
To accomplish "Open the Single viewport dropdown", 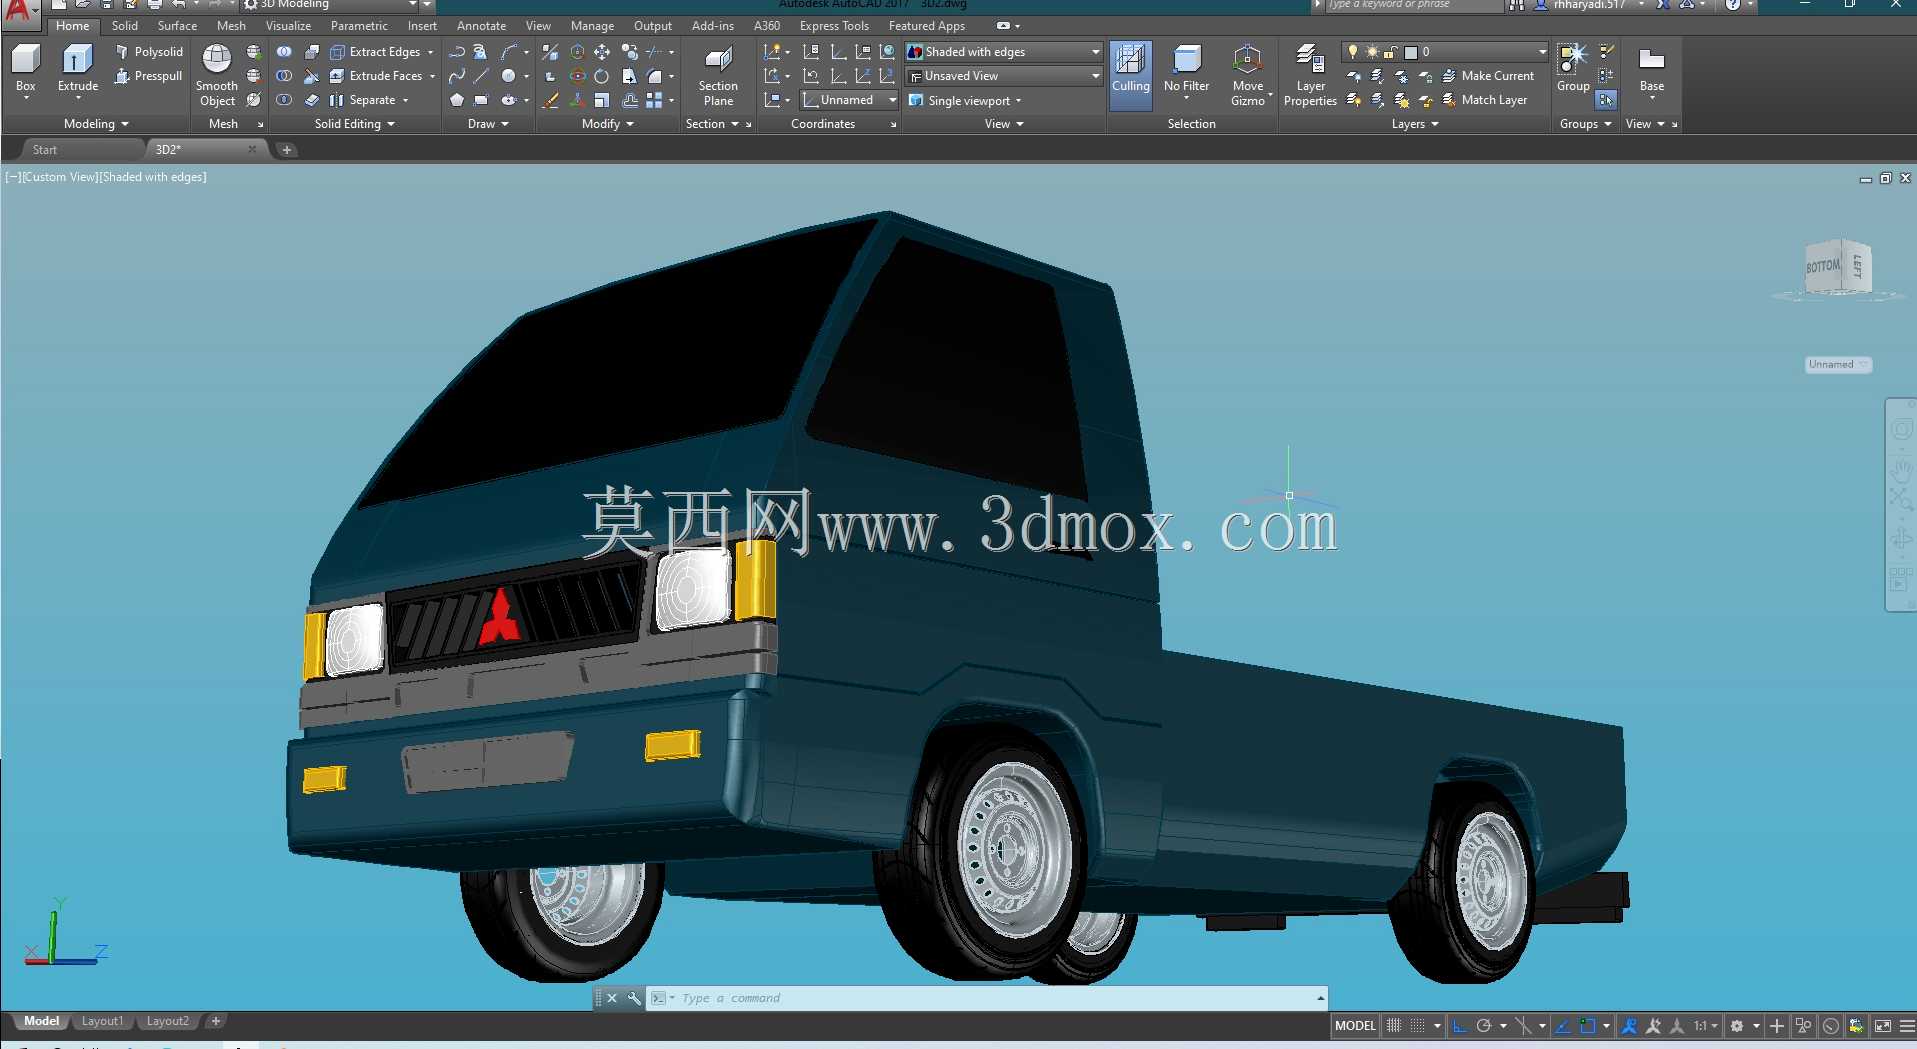I will pos(965,100).
